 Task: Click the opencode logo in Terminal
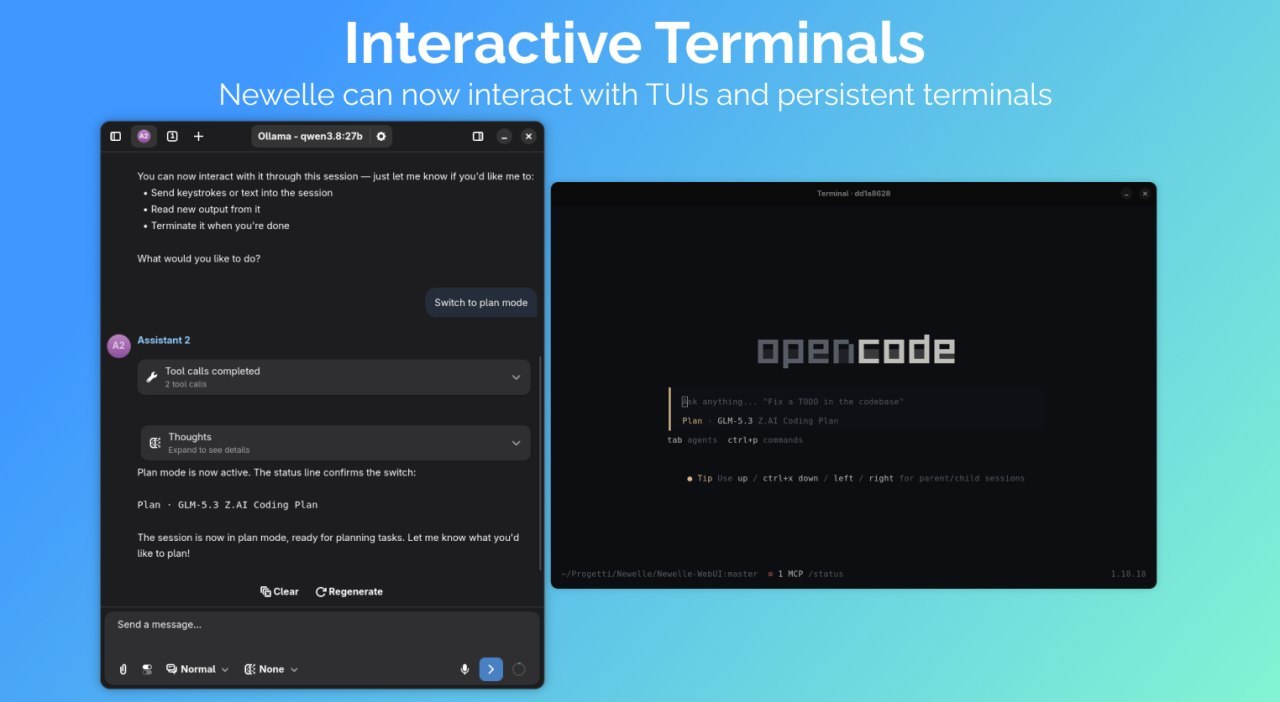click(856, 350)
